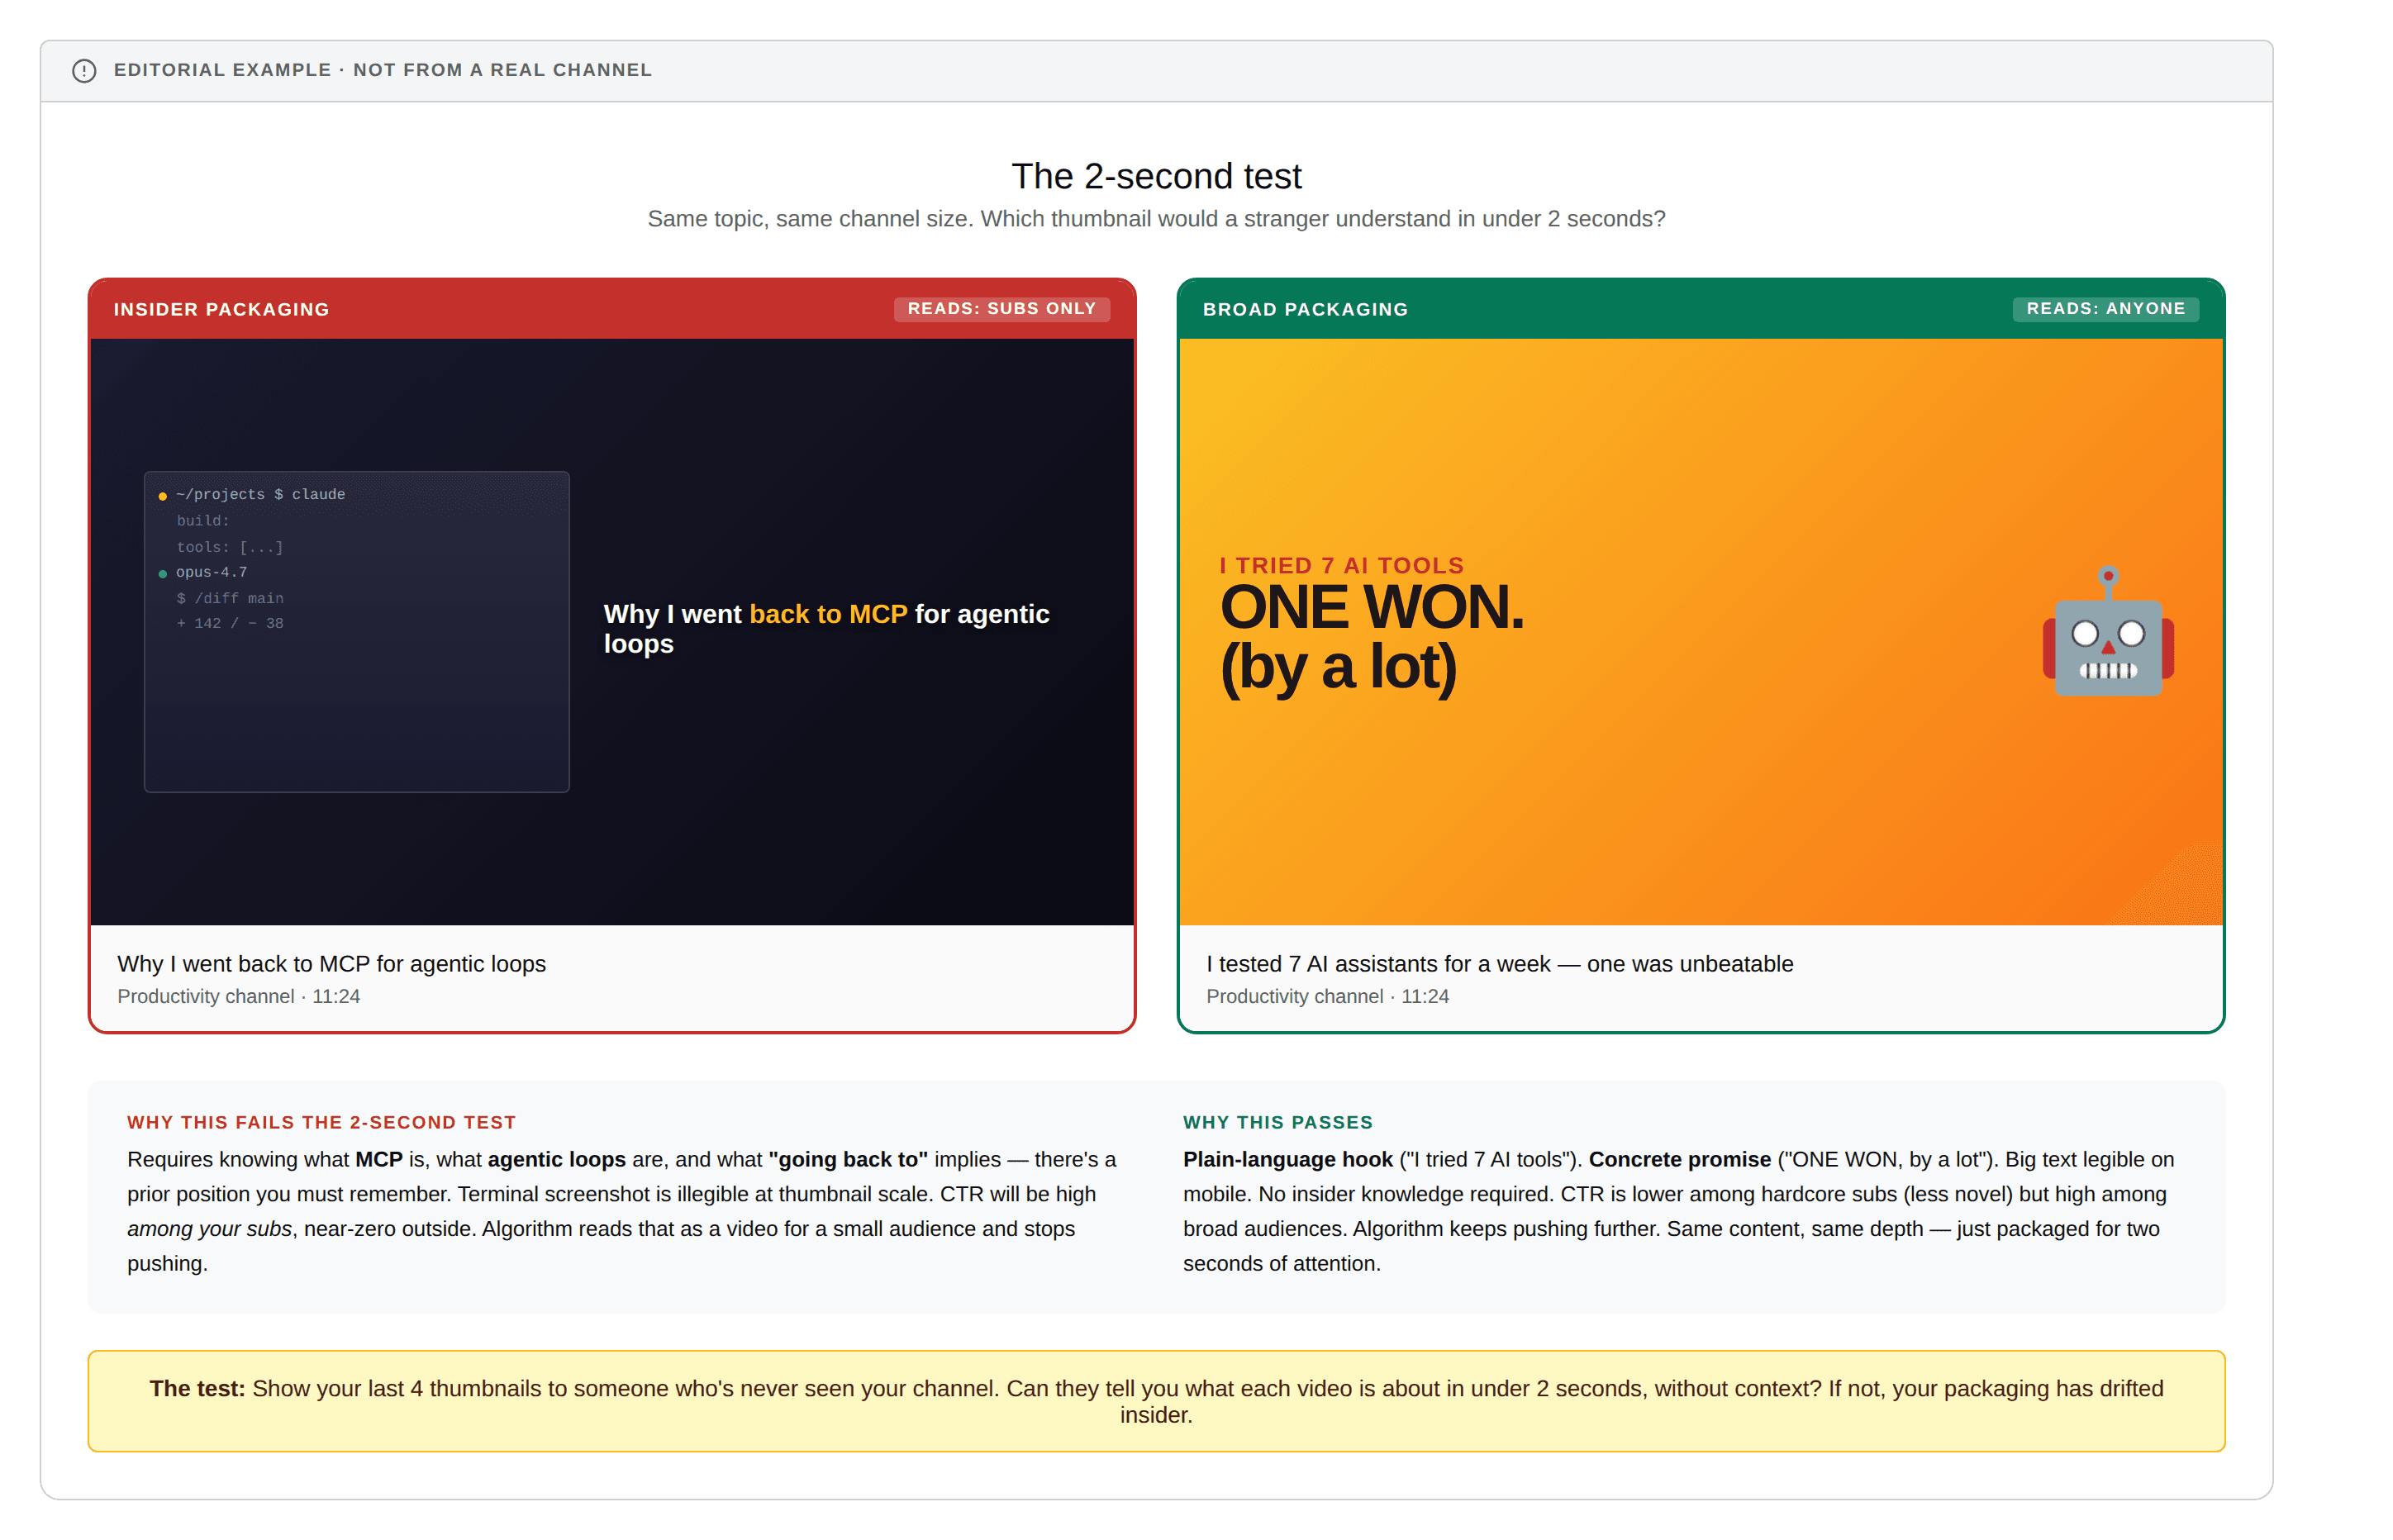2393x1540 pixels.
Task: Click the bold 'agentic loops' term in the explanation
Action: pos(556,1159)
